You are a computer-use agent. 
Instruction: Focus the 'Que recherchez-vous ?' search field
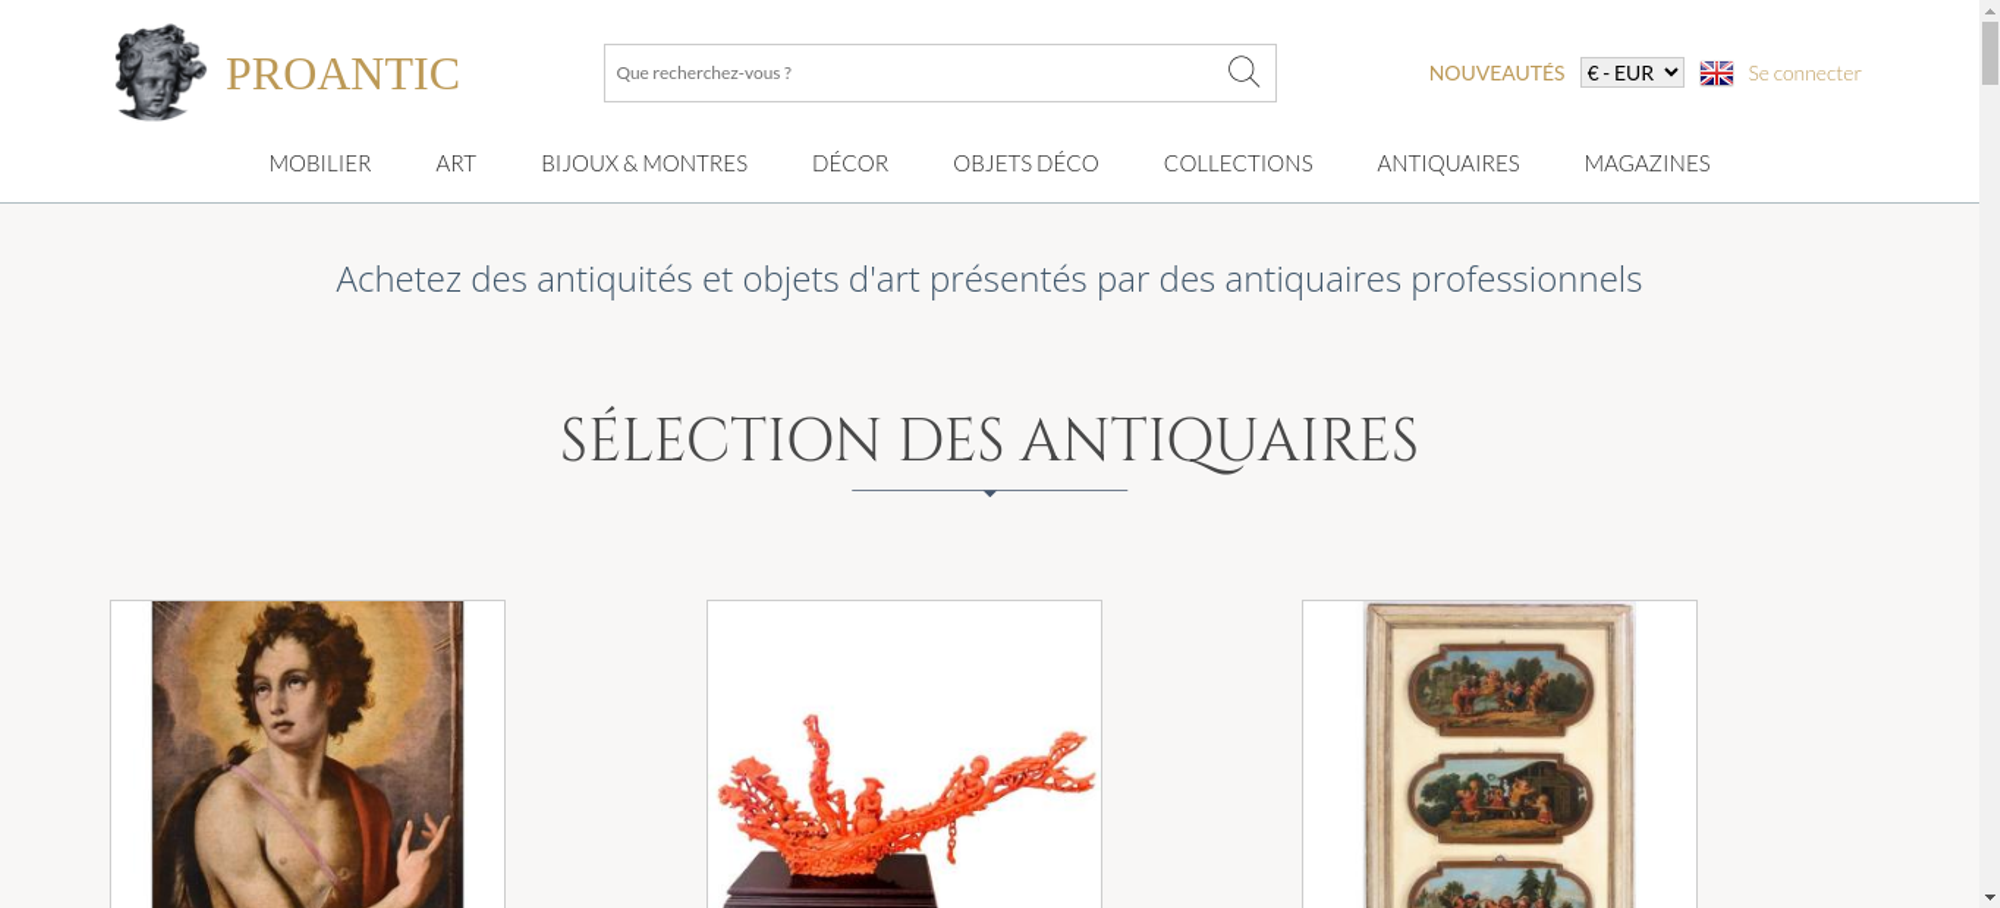point(915,73)
